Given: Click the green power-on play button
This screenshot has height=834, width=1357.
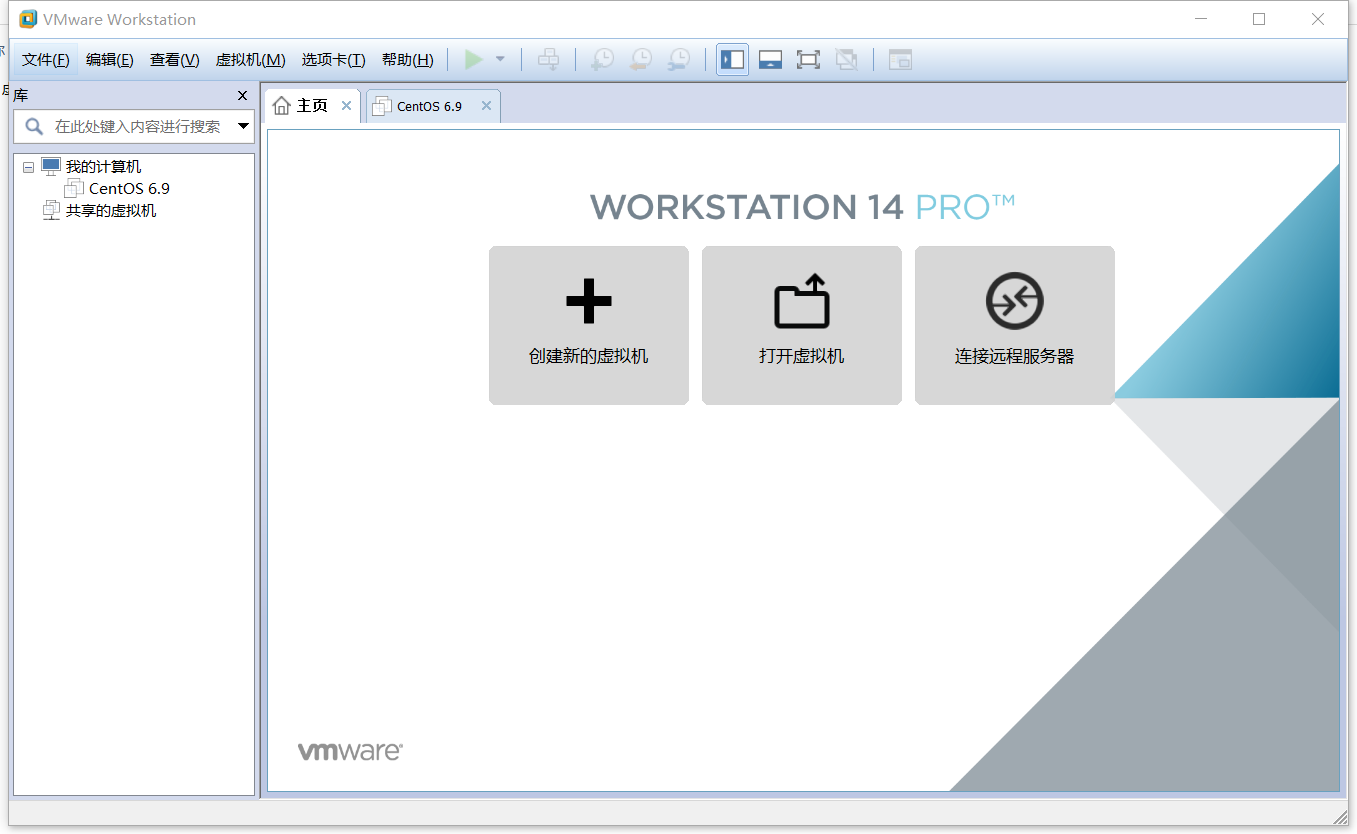Looking at the screenshot, I should 473,60.
